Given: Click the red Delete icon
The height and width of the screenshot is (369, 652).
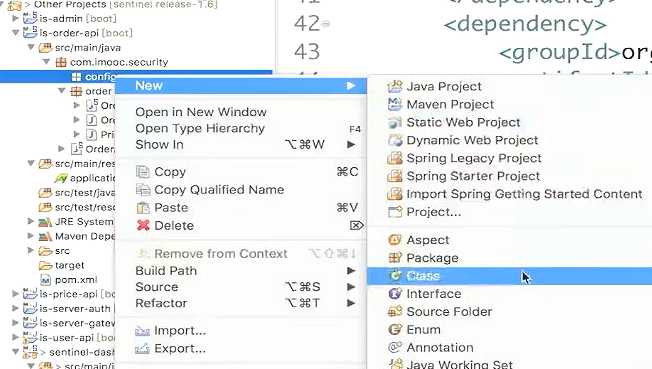Looking at the screenshot, I should [x=143, y=225].
